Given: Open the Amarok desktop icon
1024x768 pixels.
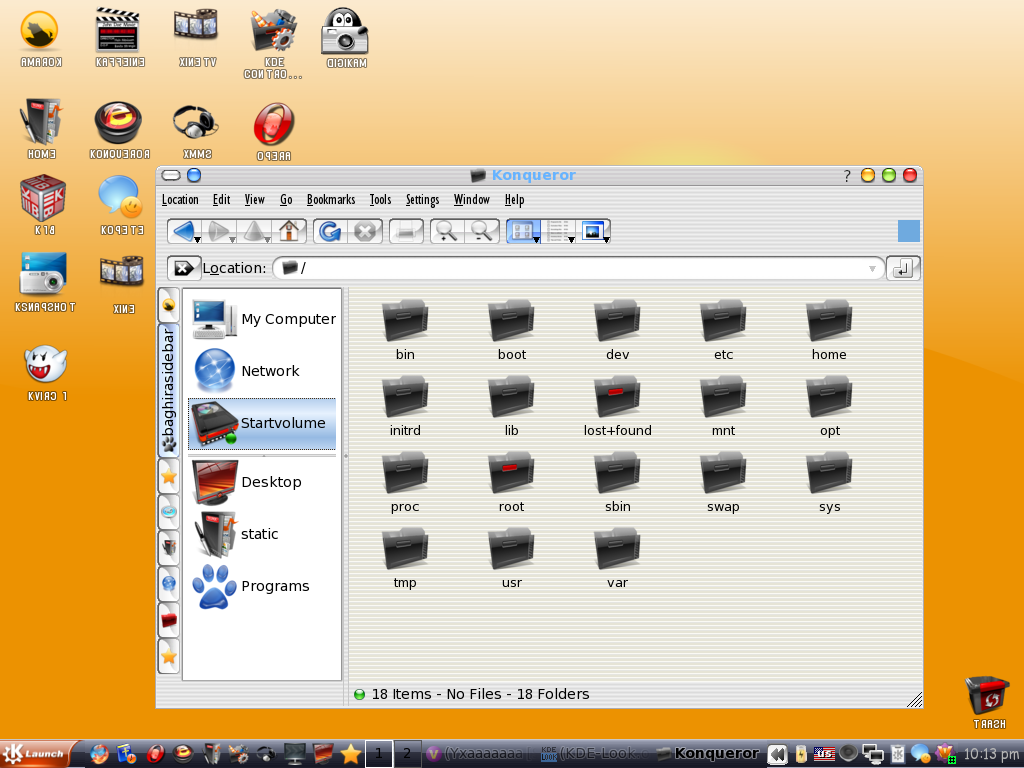Looking at the screenshot, I should tap(40, 39).
